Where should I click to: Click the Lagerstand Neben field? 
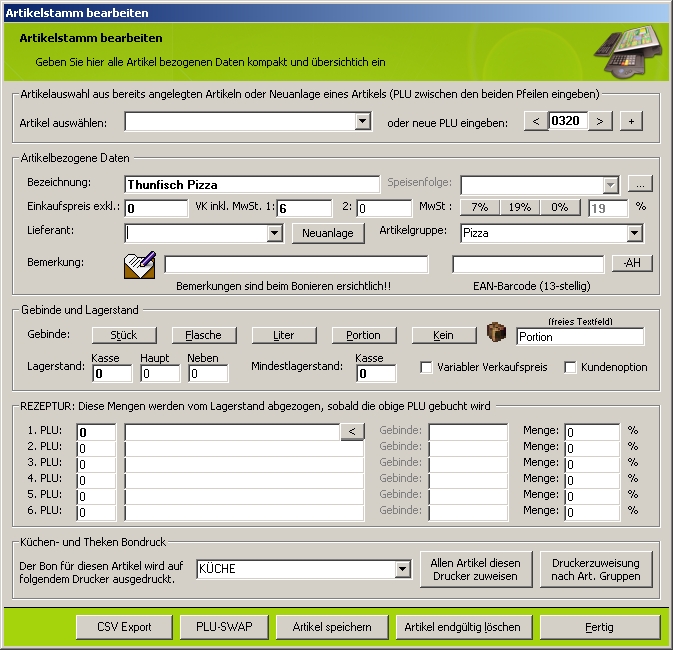[209, 374]
